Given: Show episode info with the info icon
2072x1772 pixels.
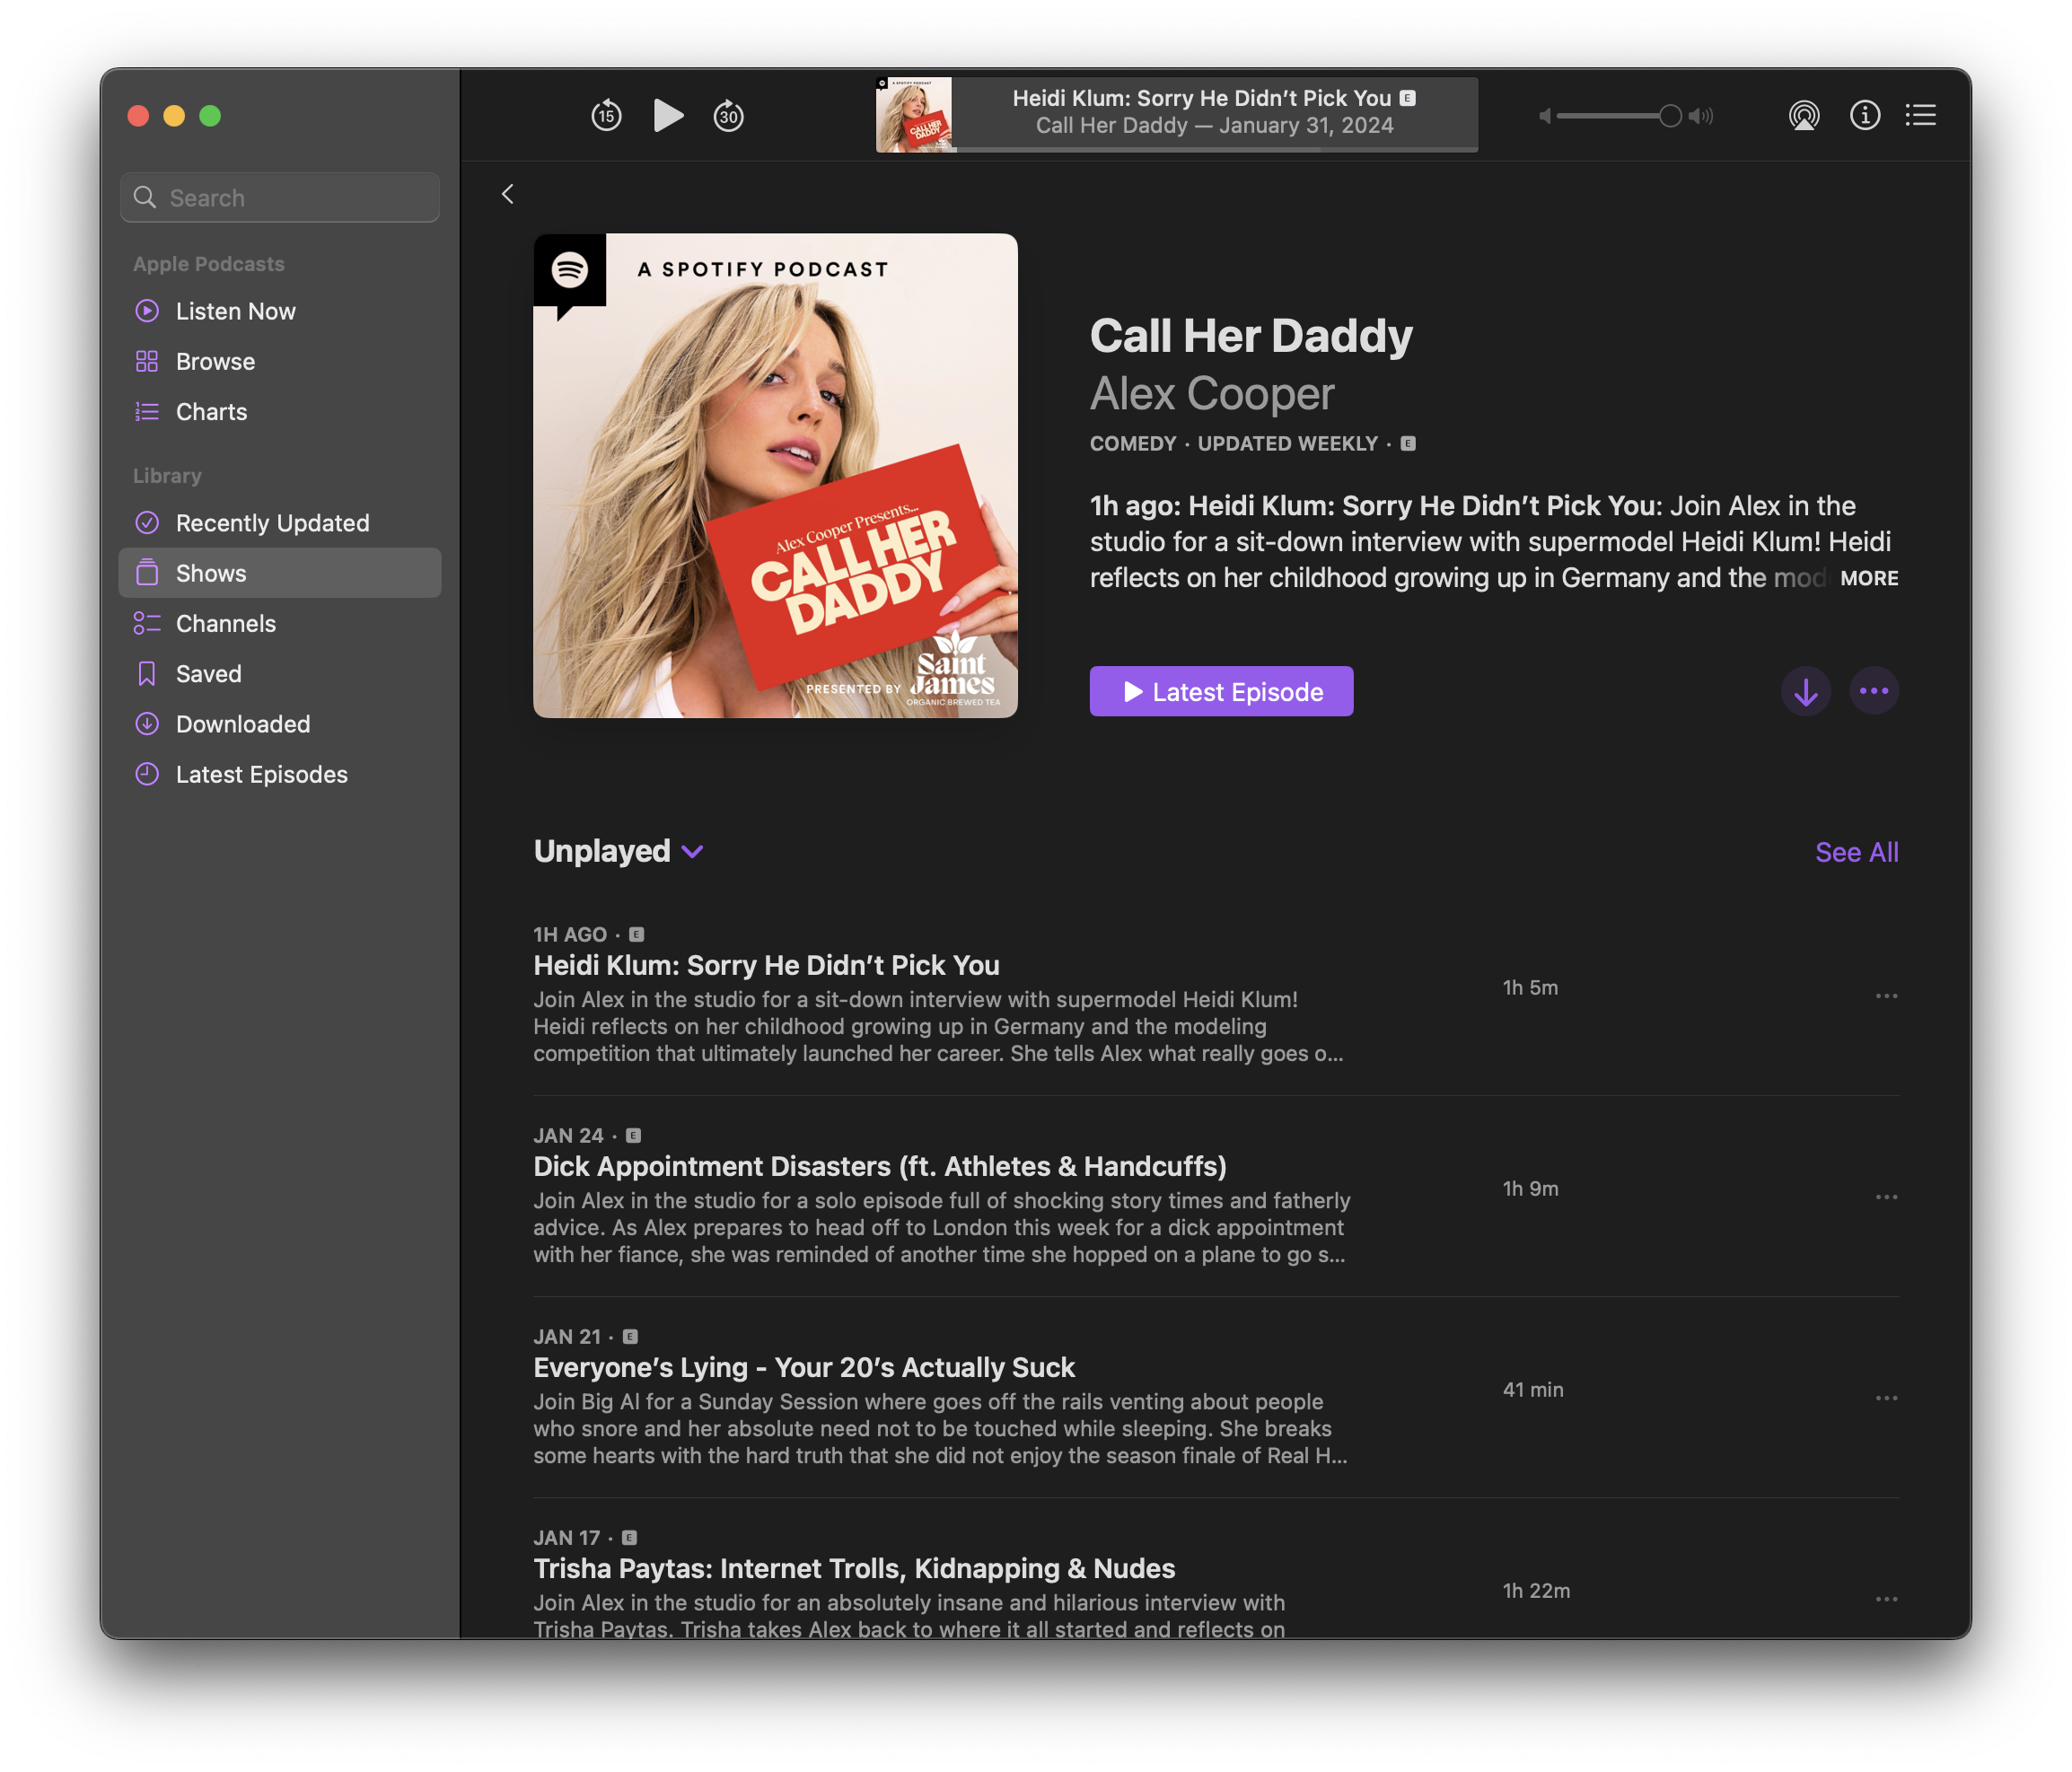Looking at the screenshot, I should point(1865,116).
